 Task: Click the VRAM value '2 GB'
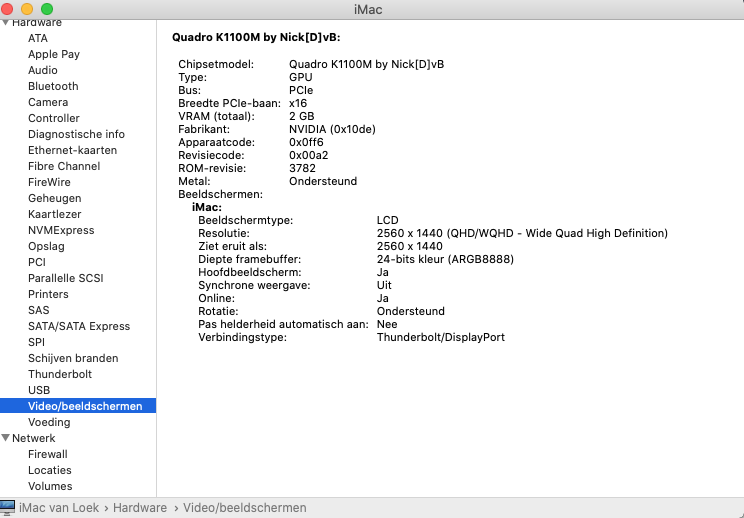(x=301, y=116)
